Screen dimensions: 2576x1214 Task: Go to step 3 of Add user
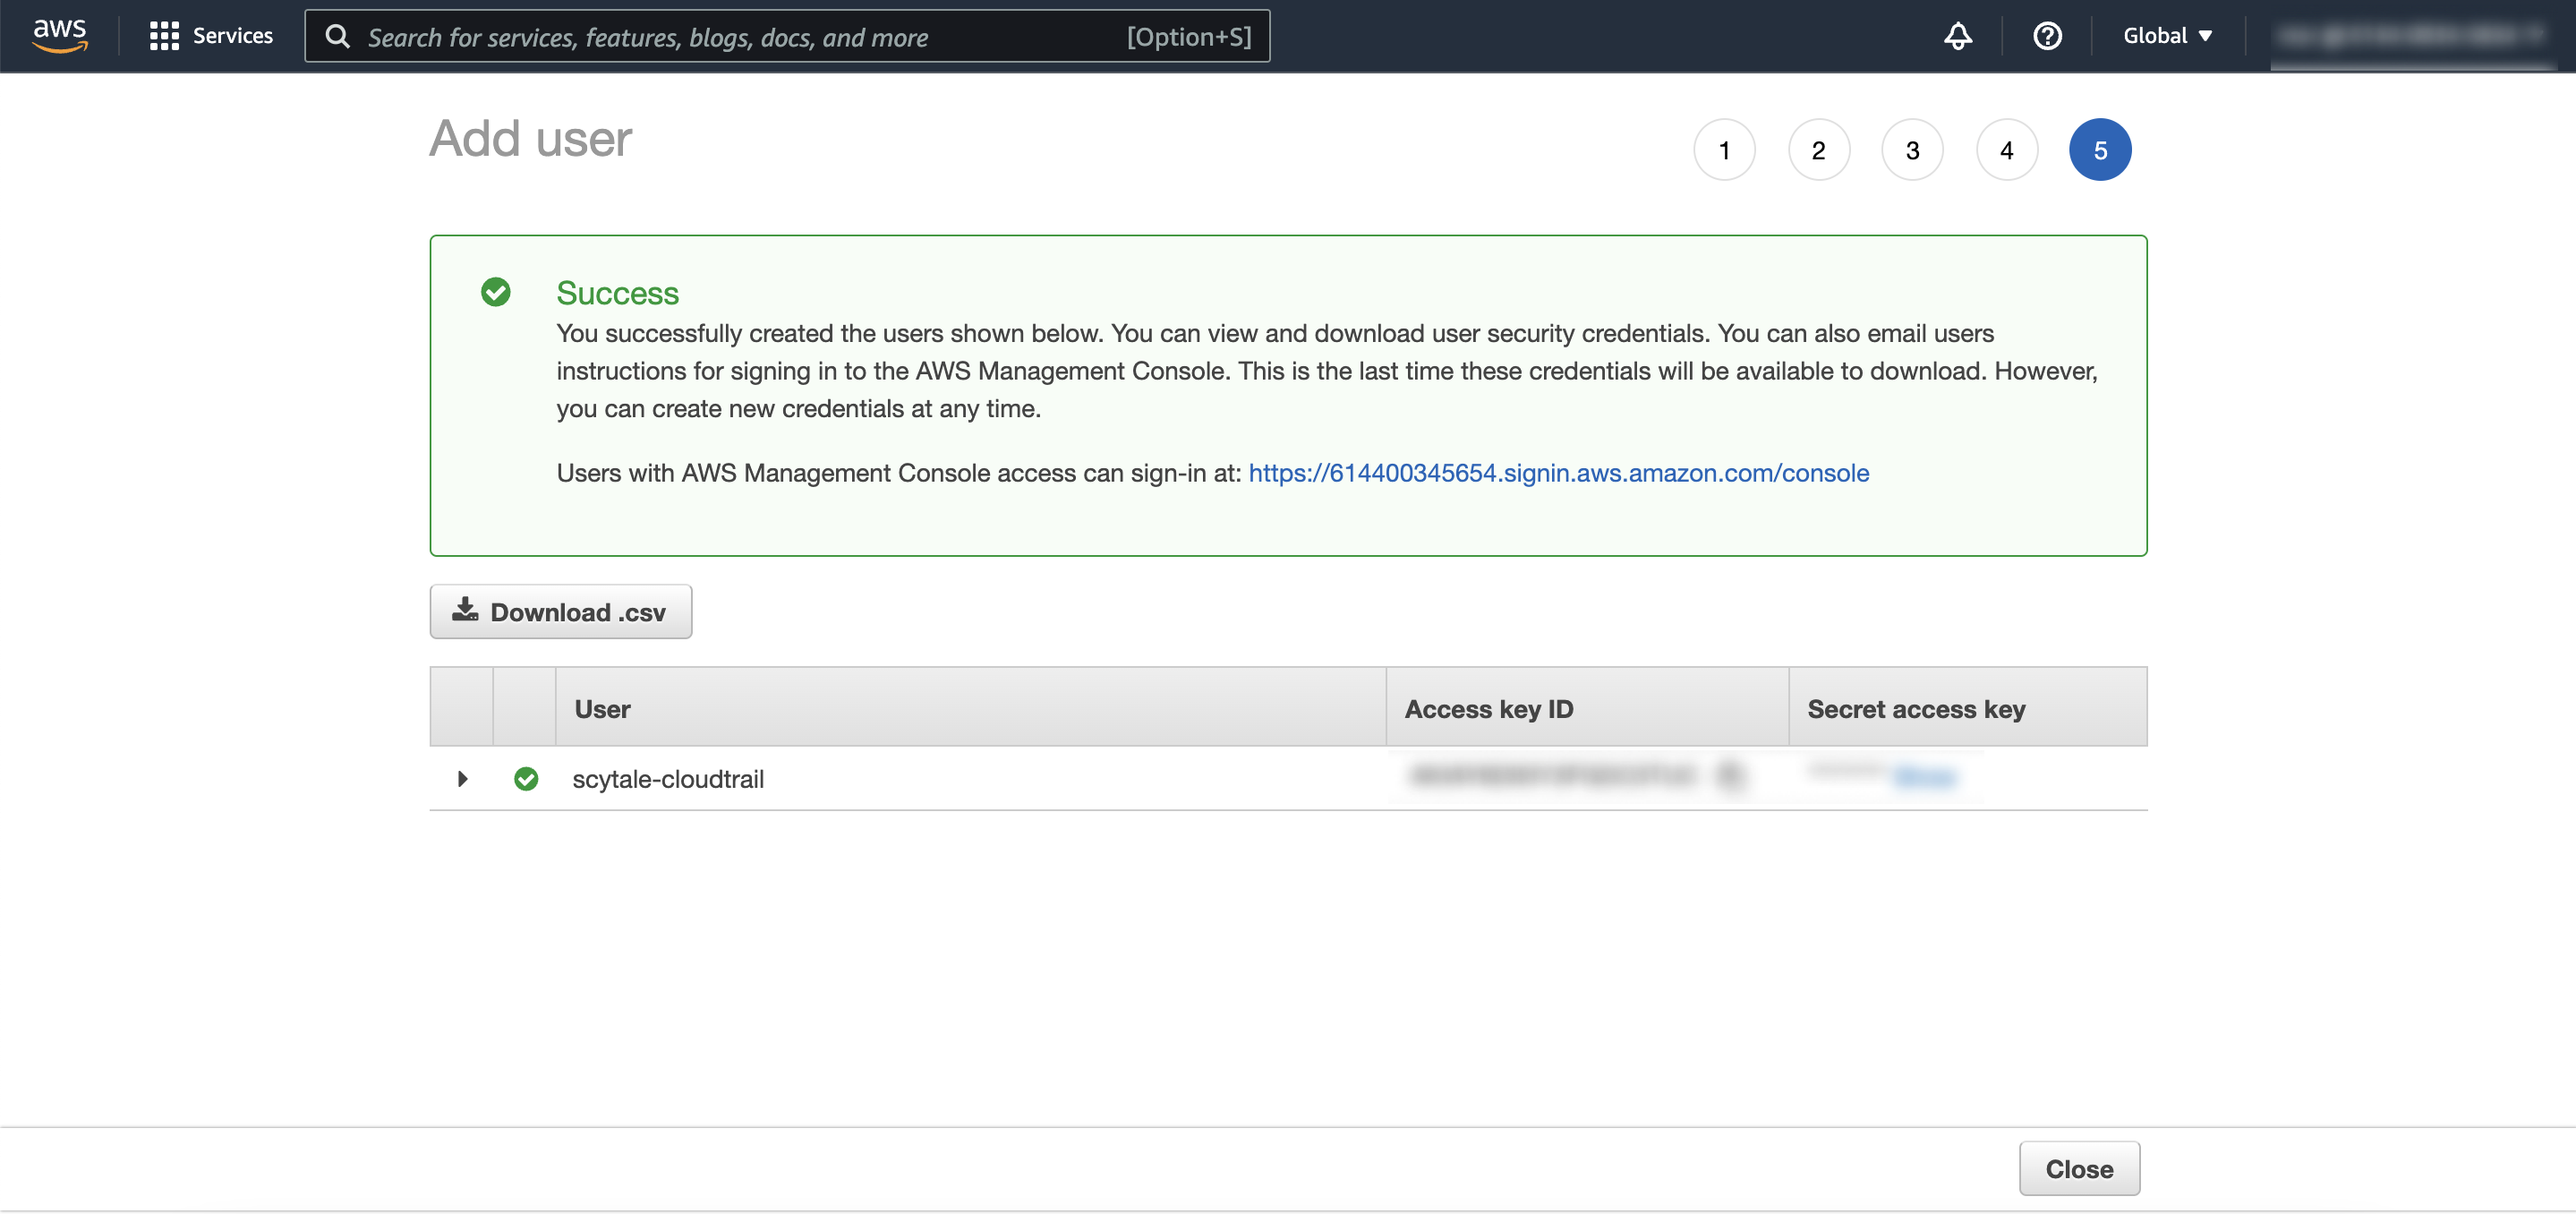coord(1912,150)
